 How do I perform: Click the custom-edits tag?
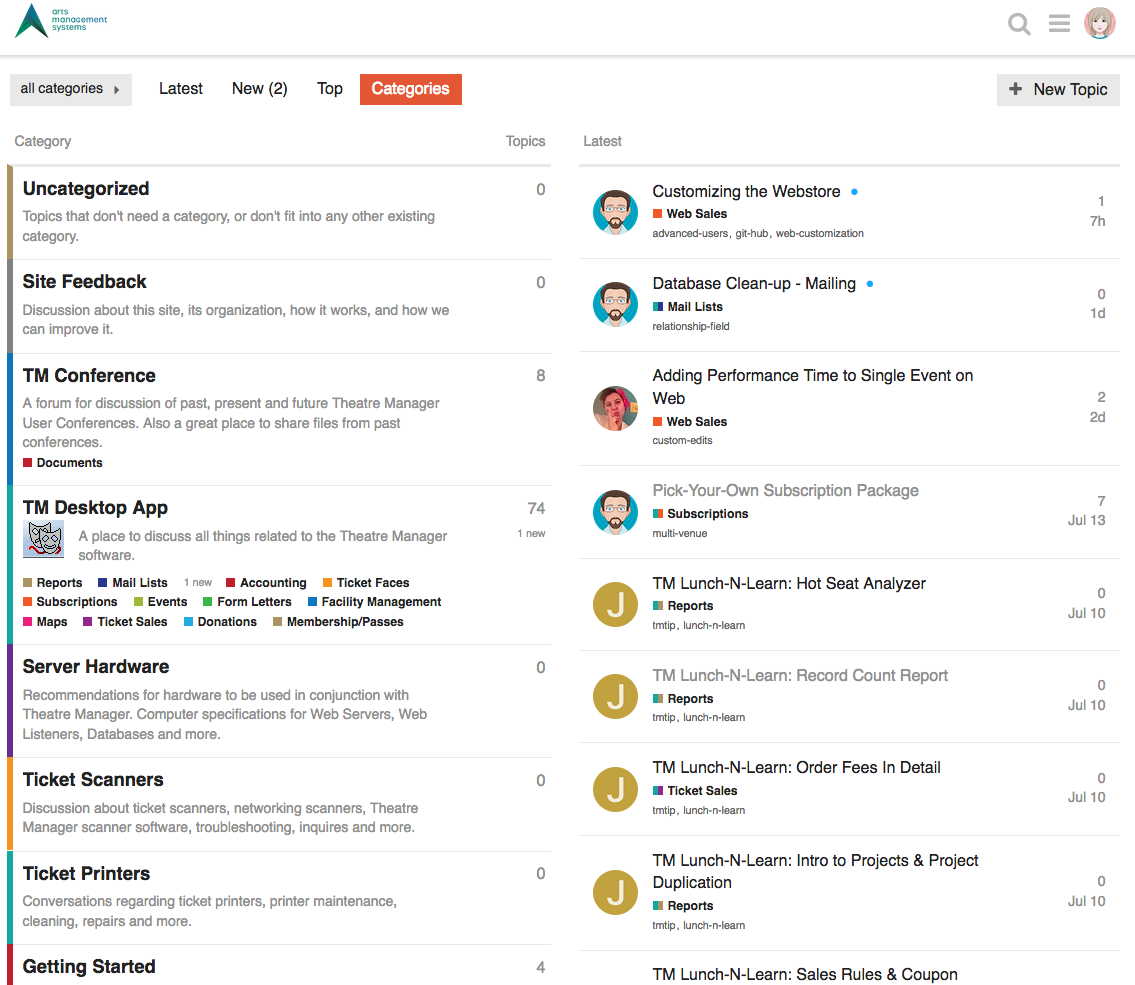[682, 441]
